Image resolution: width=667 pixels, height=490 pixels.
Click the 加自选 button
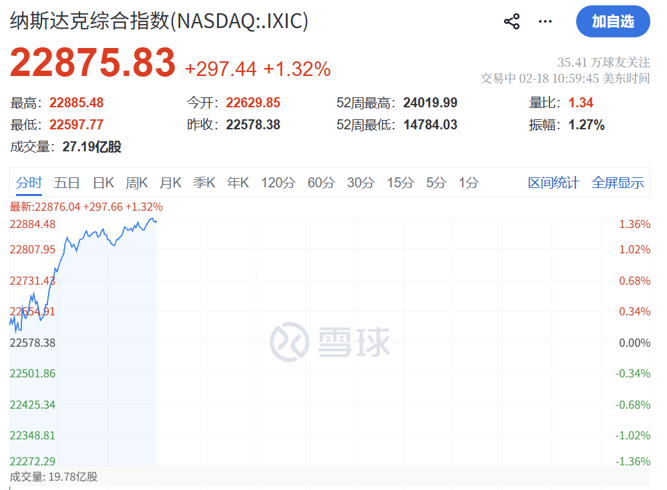(x=612, y=21)
